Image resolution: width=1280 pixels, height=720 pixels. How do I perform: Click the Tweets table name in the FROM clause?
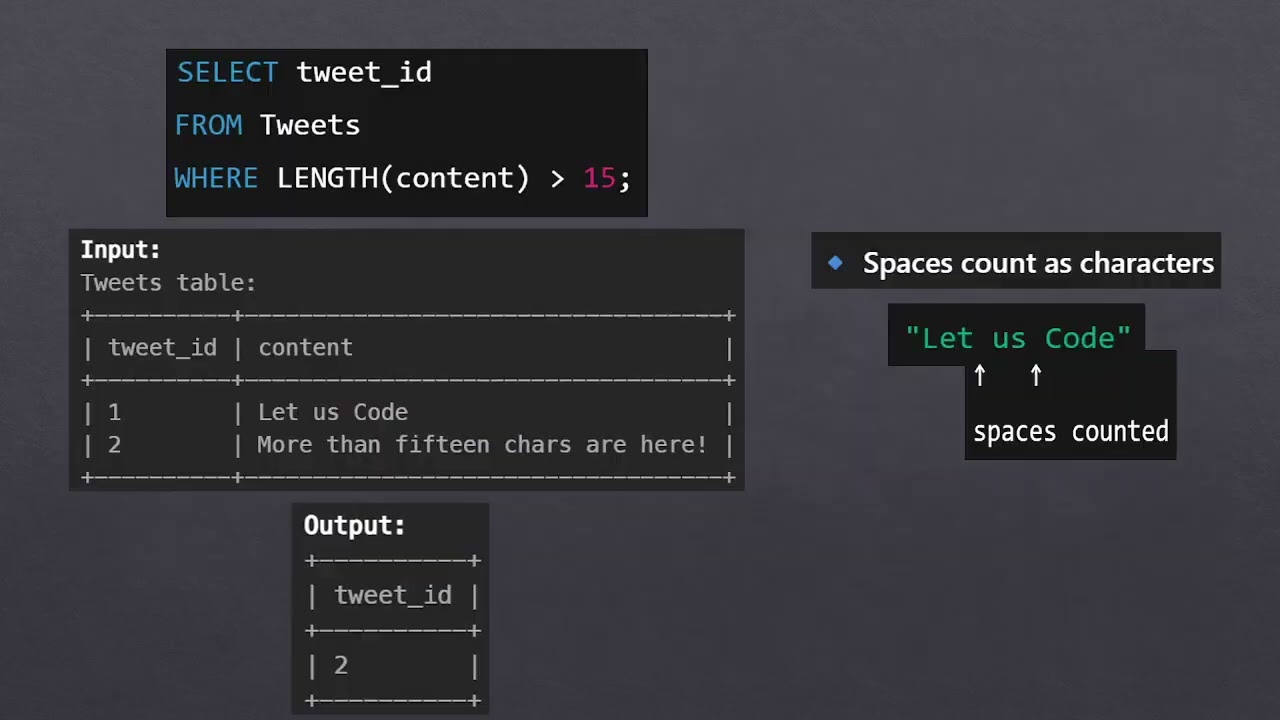pyautogui.click(x=309, y=125)
